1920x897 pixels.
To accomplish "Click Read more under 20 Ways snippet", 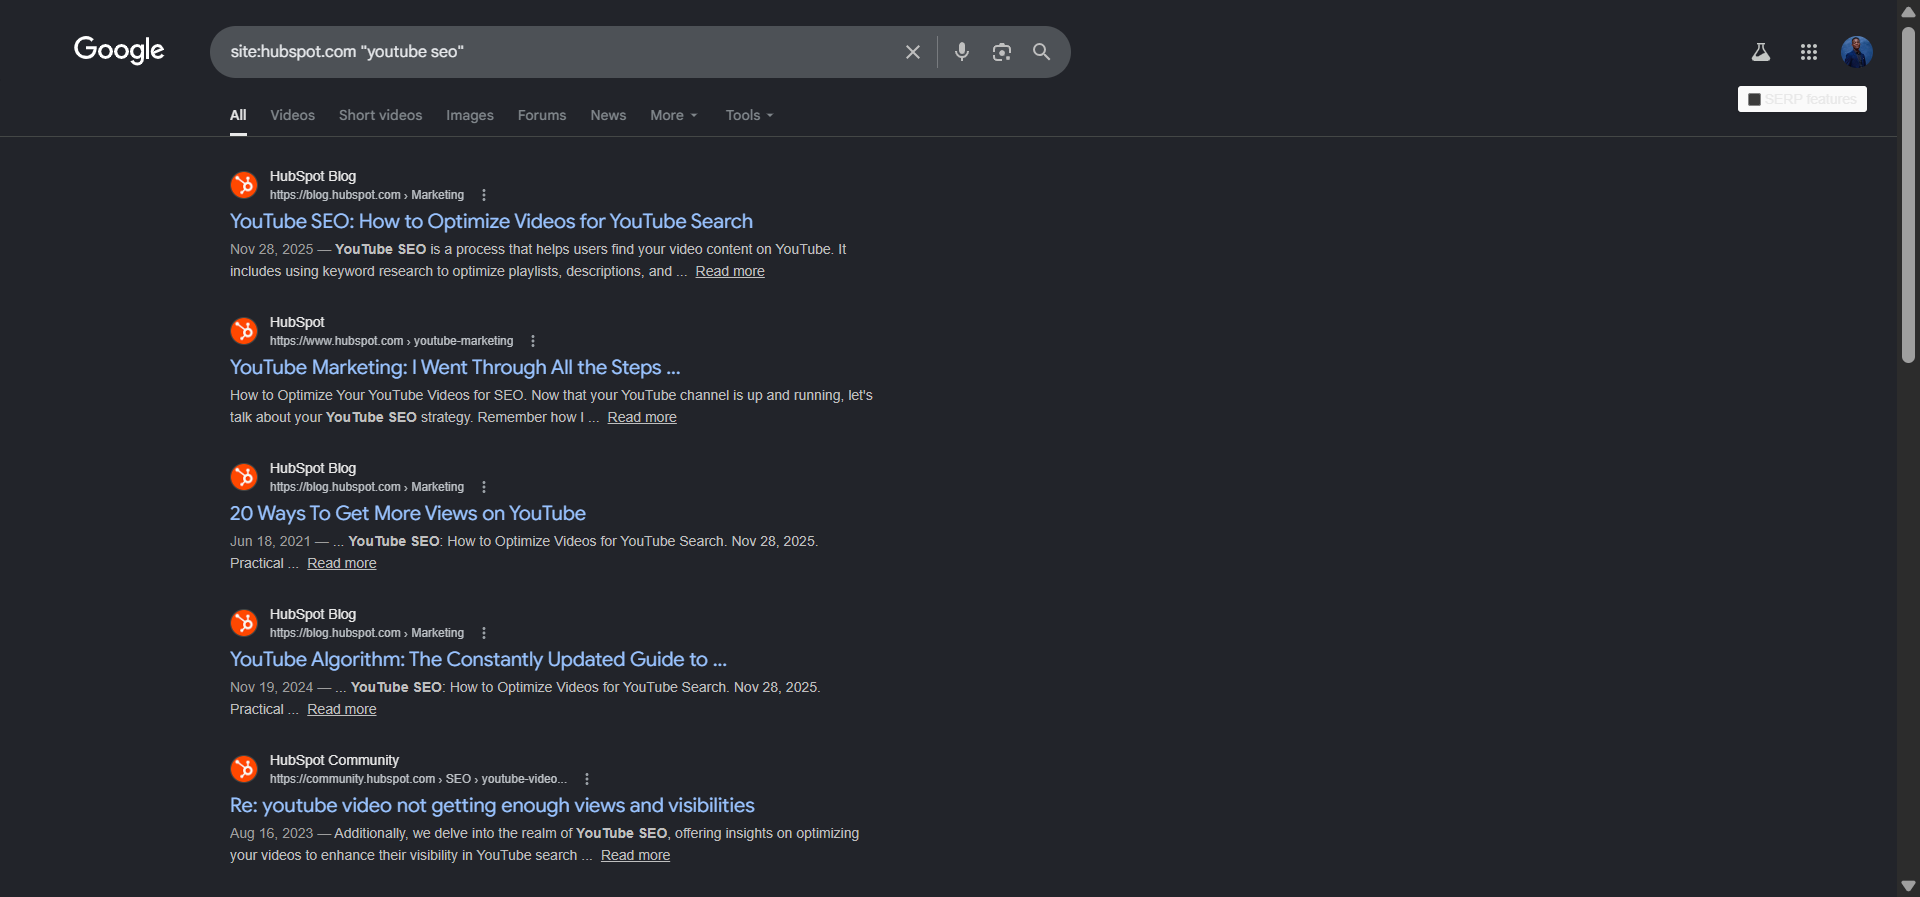I will click(342, 563).
